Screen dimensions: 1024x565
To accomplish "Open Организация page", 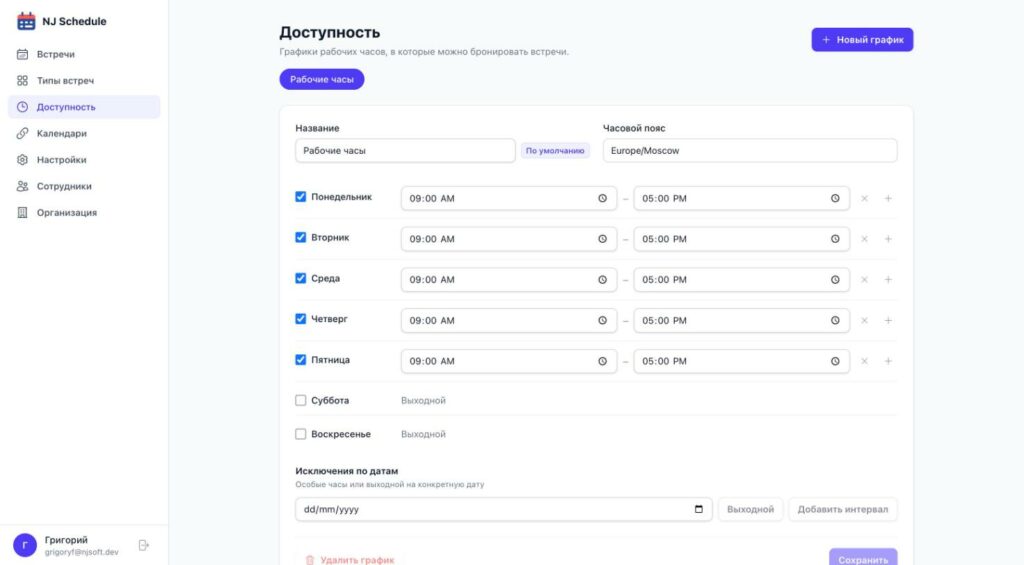I will coord(84,212).
